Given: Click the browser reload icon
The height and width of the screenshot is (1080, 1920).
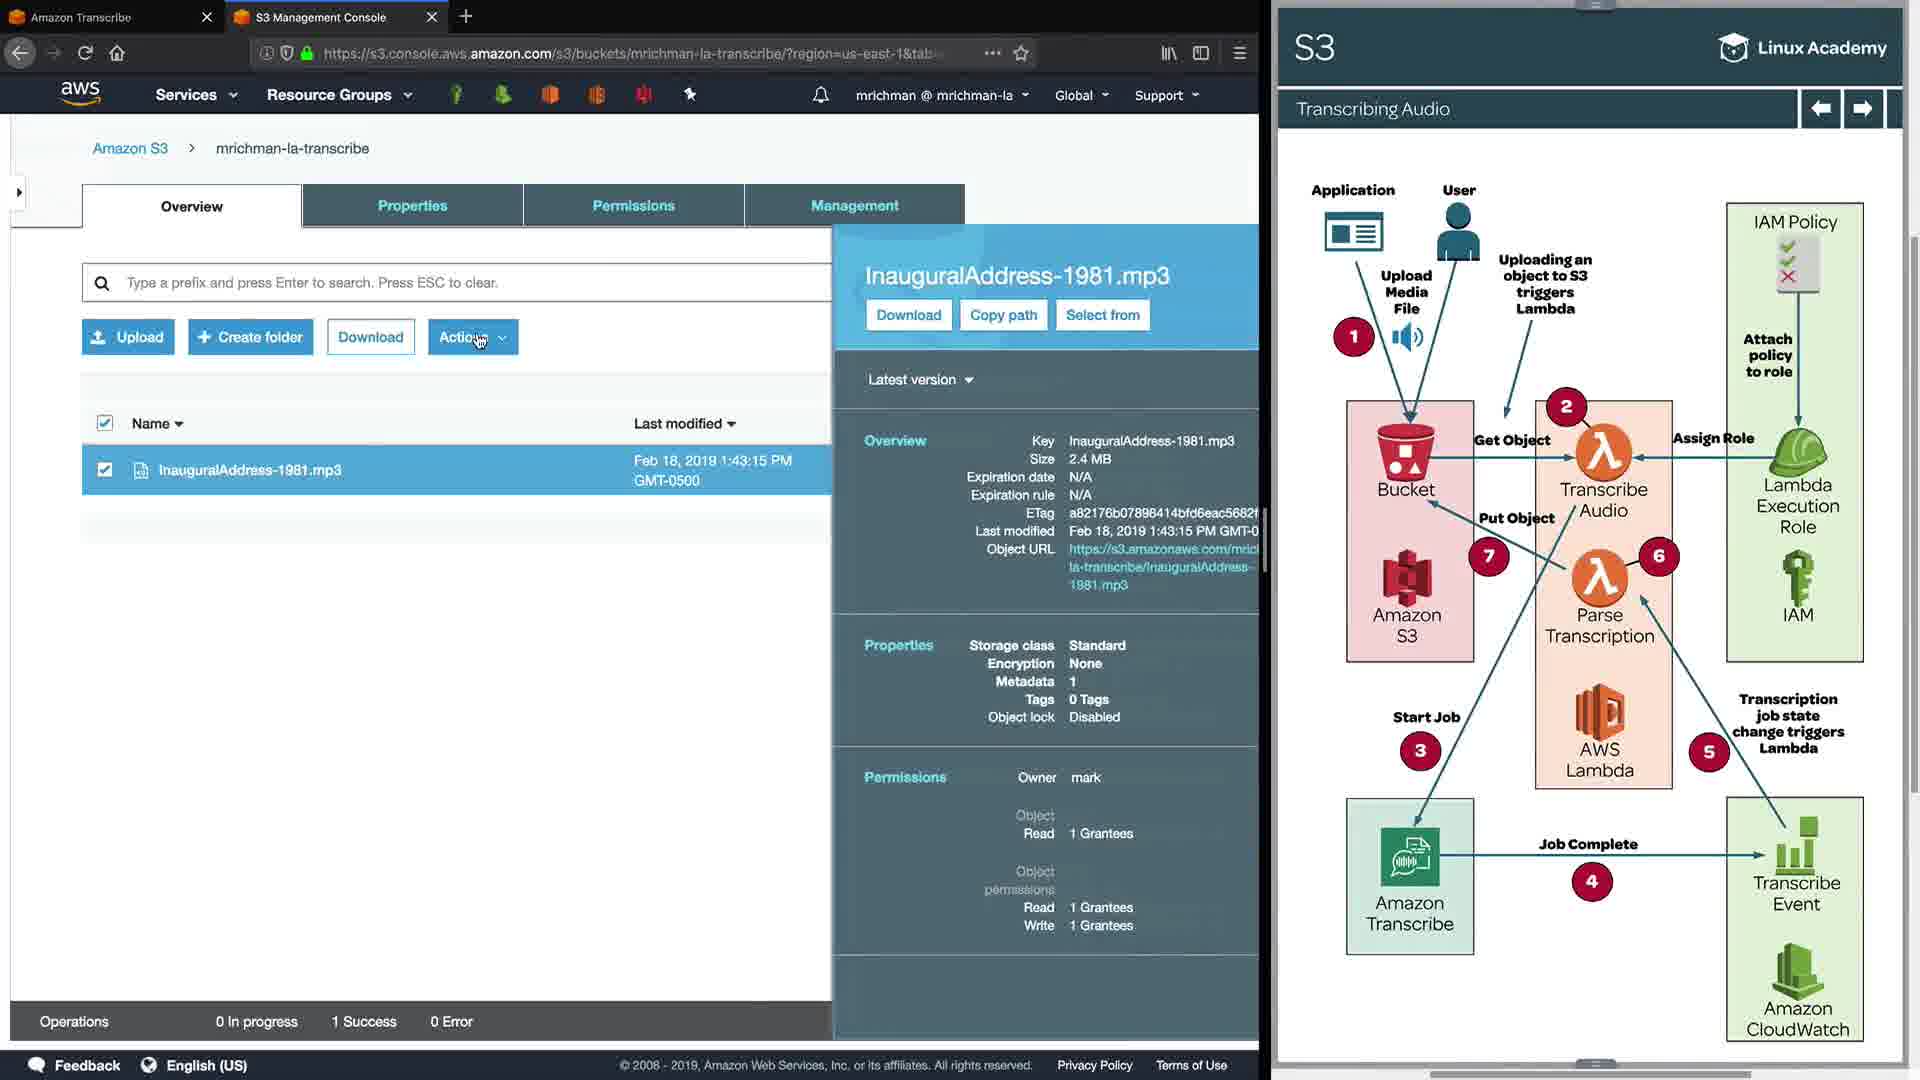Looking at the screenshot, I should click(85, 53).
